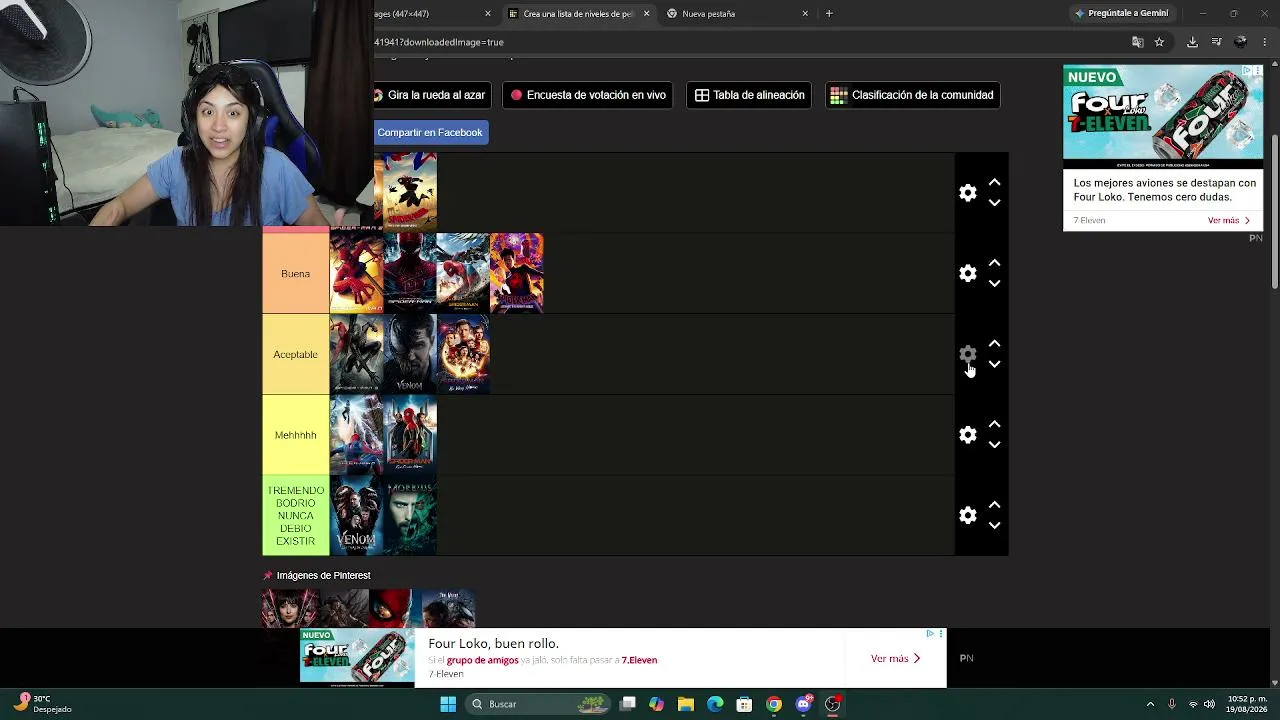Move the Mehhhhh tier up

pos(994,424)
